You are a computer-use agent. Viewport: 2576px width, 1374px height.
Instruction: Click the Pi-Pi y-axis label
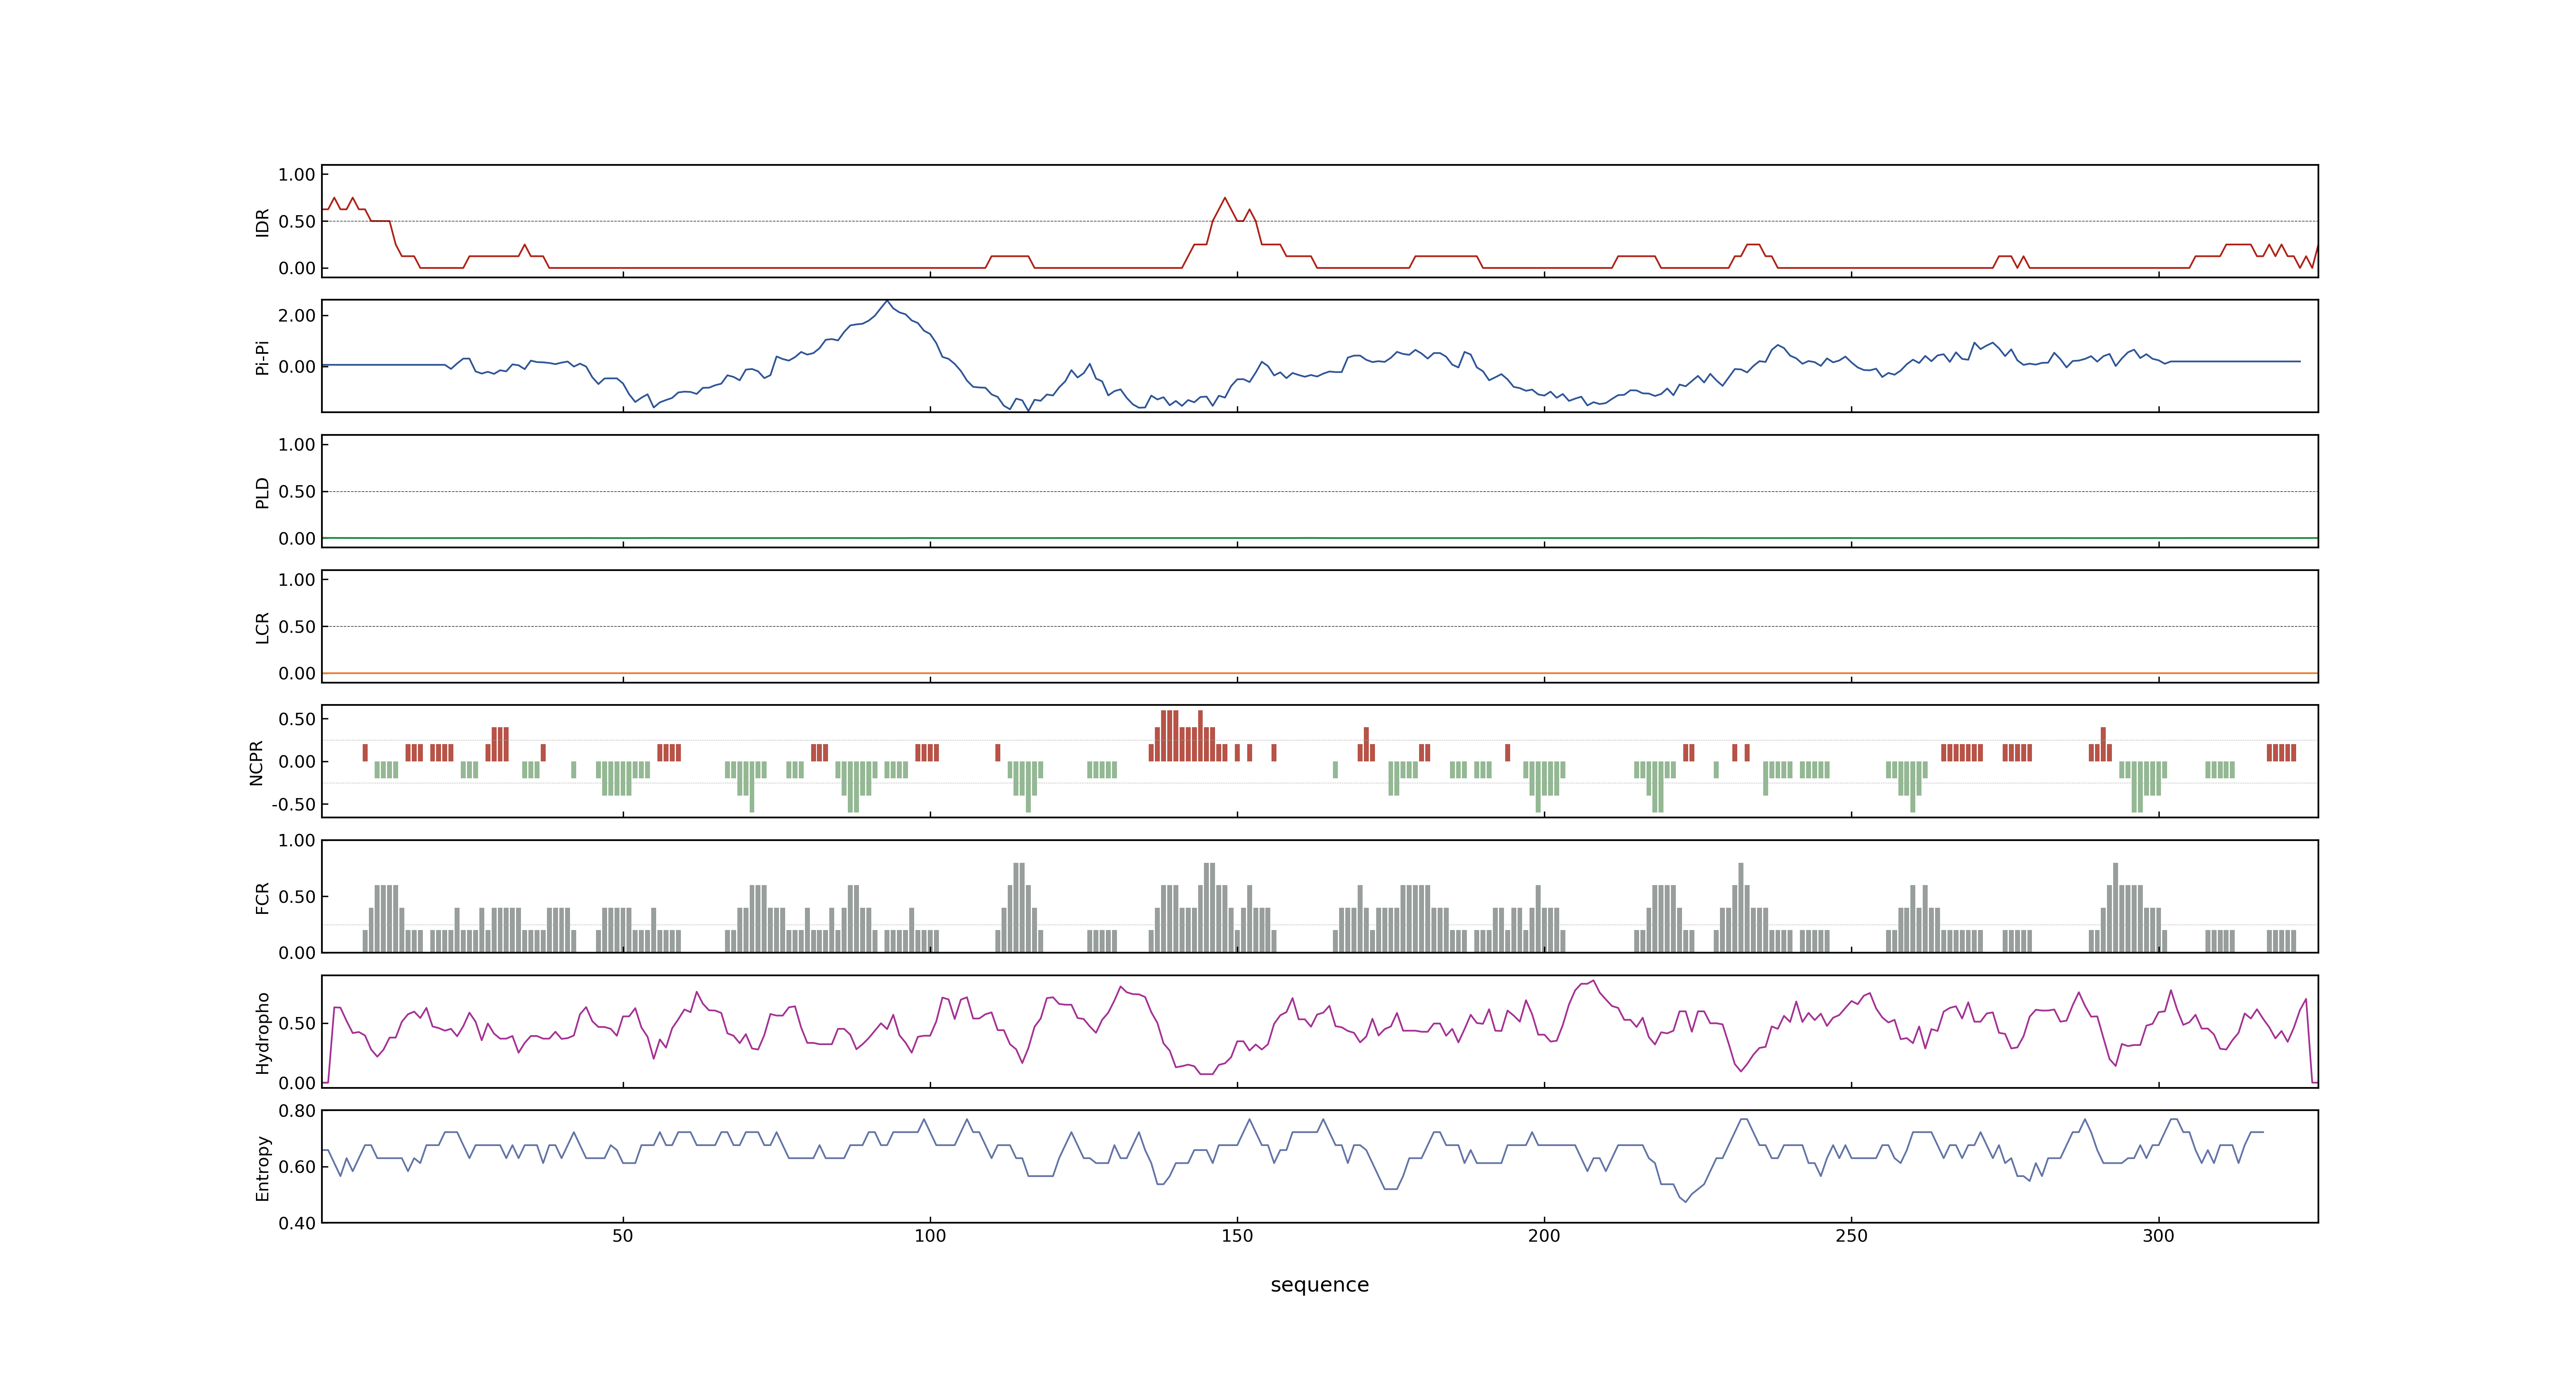pyautogui.click(x=263, y=357)
